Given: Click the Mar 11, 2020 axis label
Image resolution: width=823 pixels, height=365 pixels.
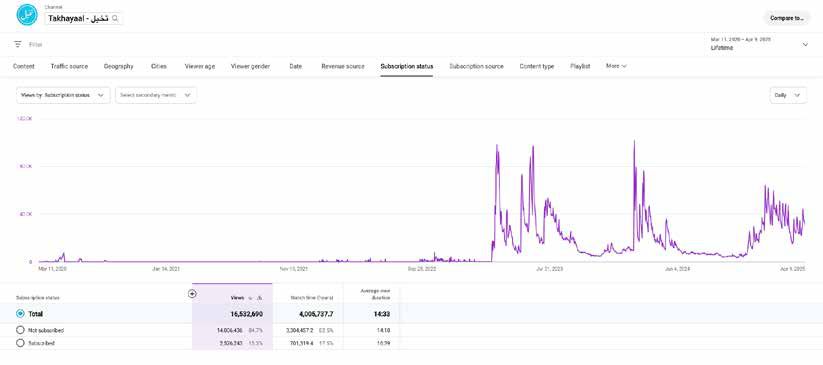Looking at the screenshot, I should coord(52,269).
